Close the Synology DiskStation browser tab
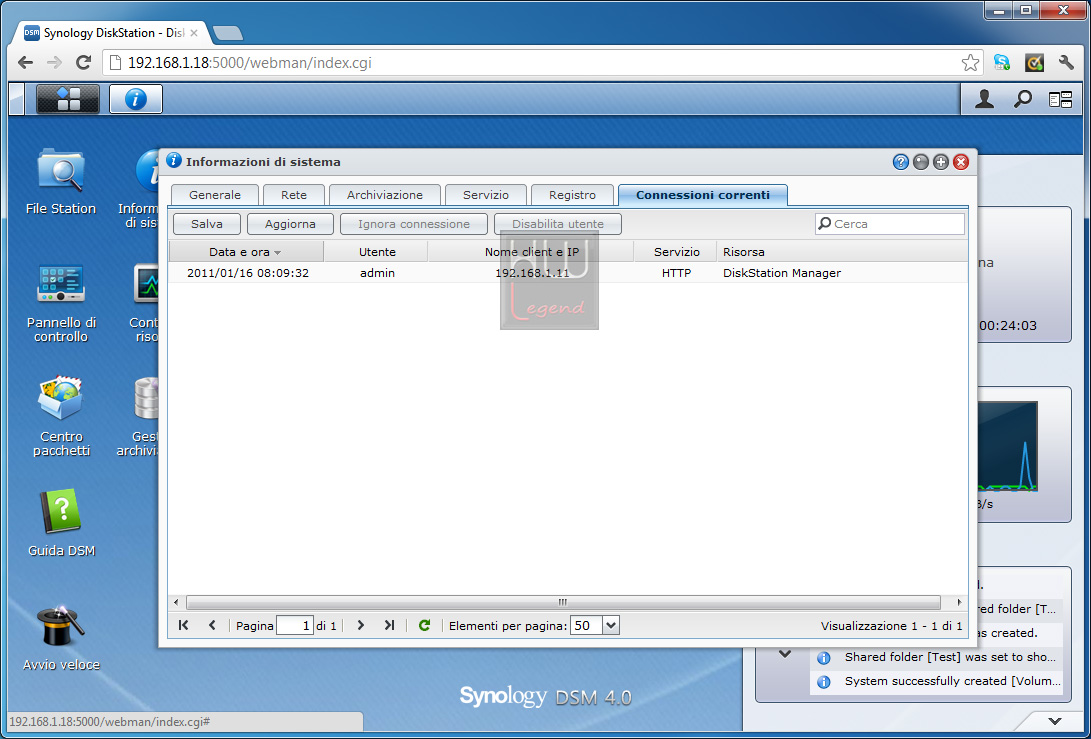 click(x=193, y=33)
